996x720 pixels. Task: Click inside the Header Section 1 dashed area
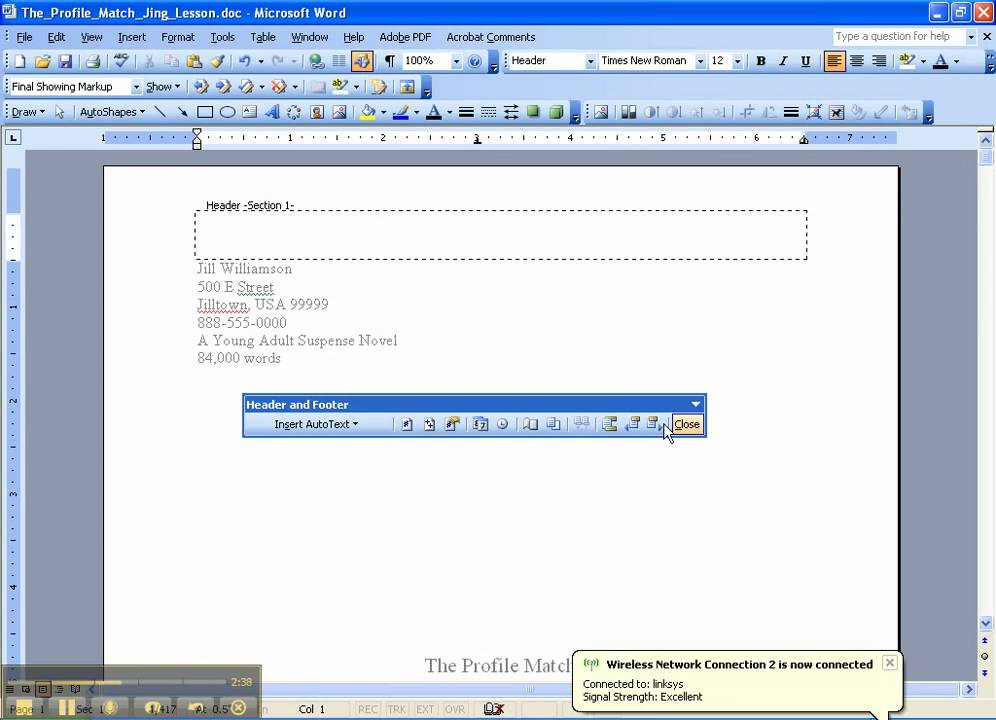pyautogui.click(x=501, y=234)
